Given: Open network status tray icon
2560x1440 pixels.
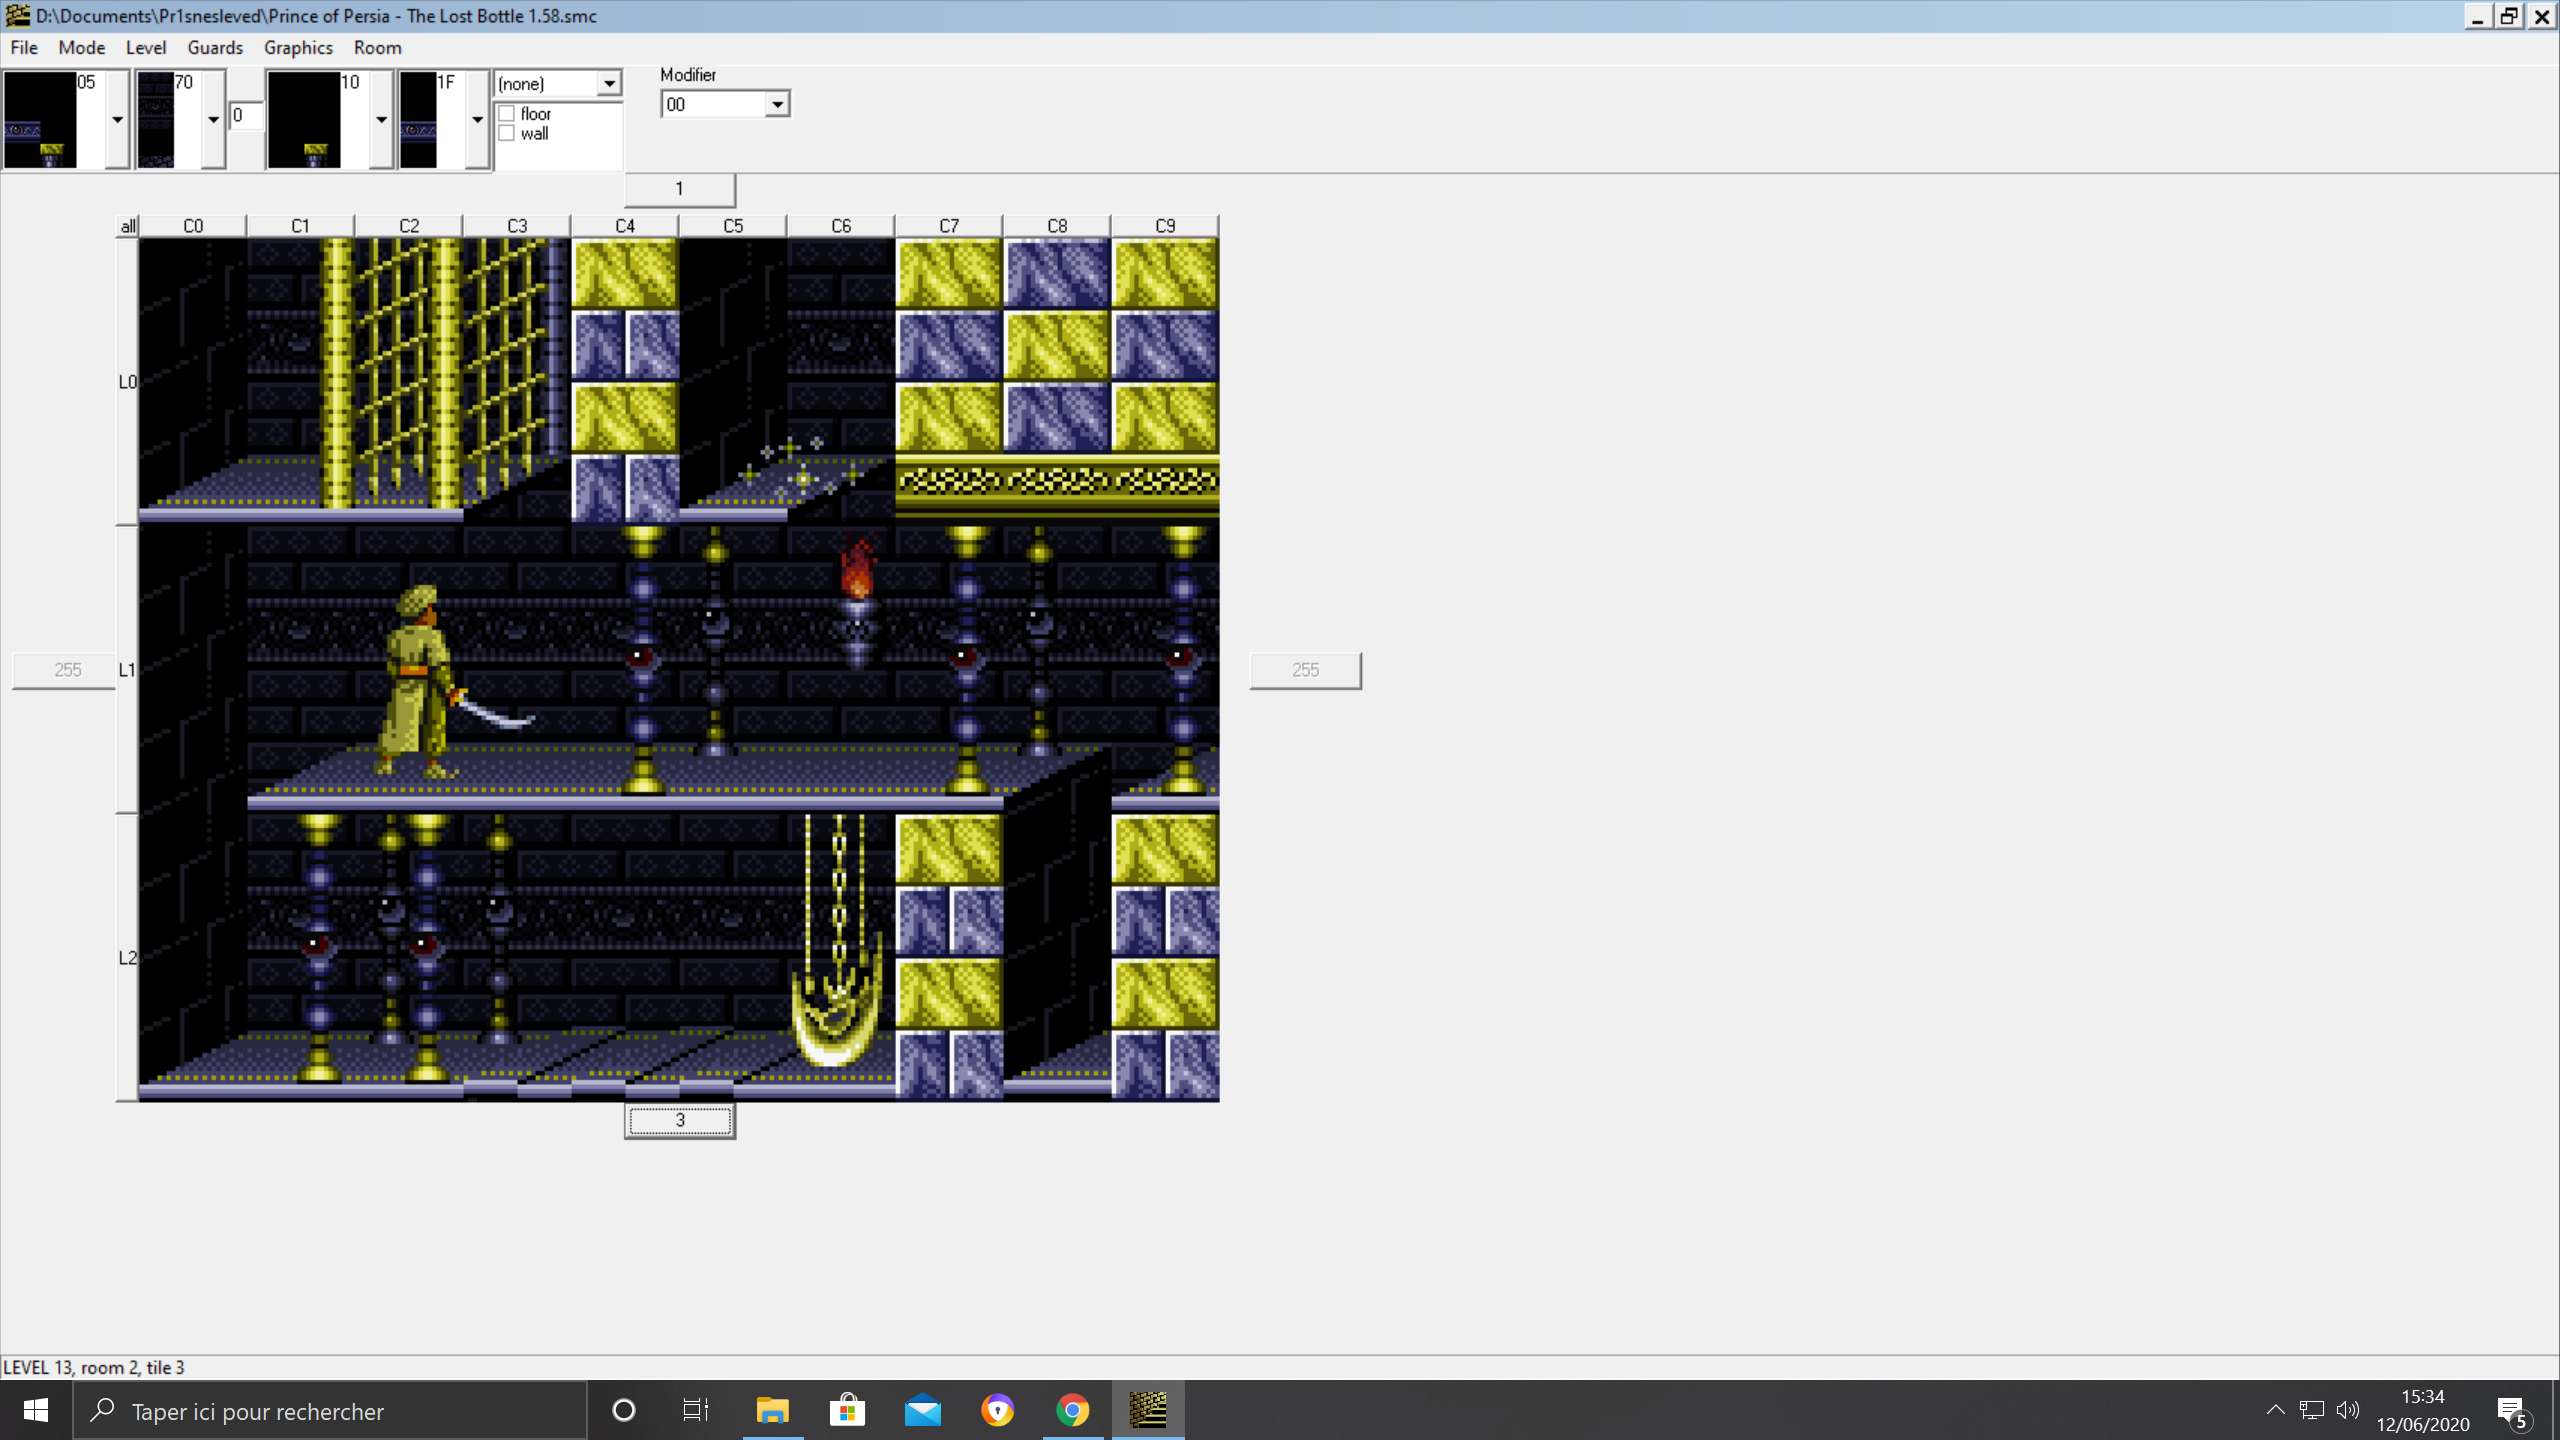Looking at the screenshot, I should [2311, 1410].
